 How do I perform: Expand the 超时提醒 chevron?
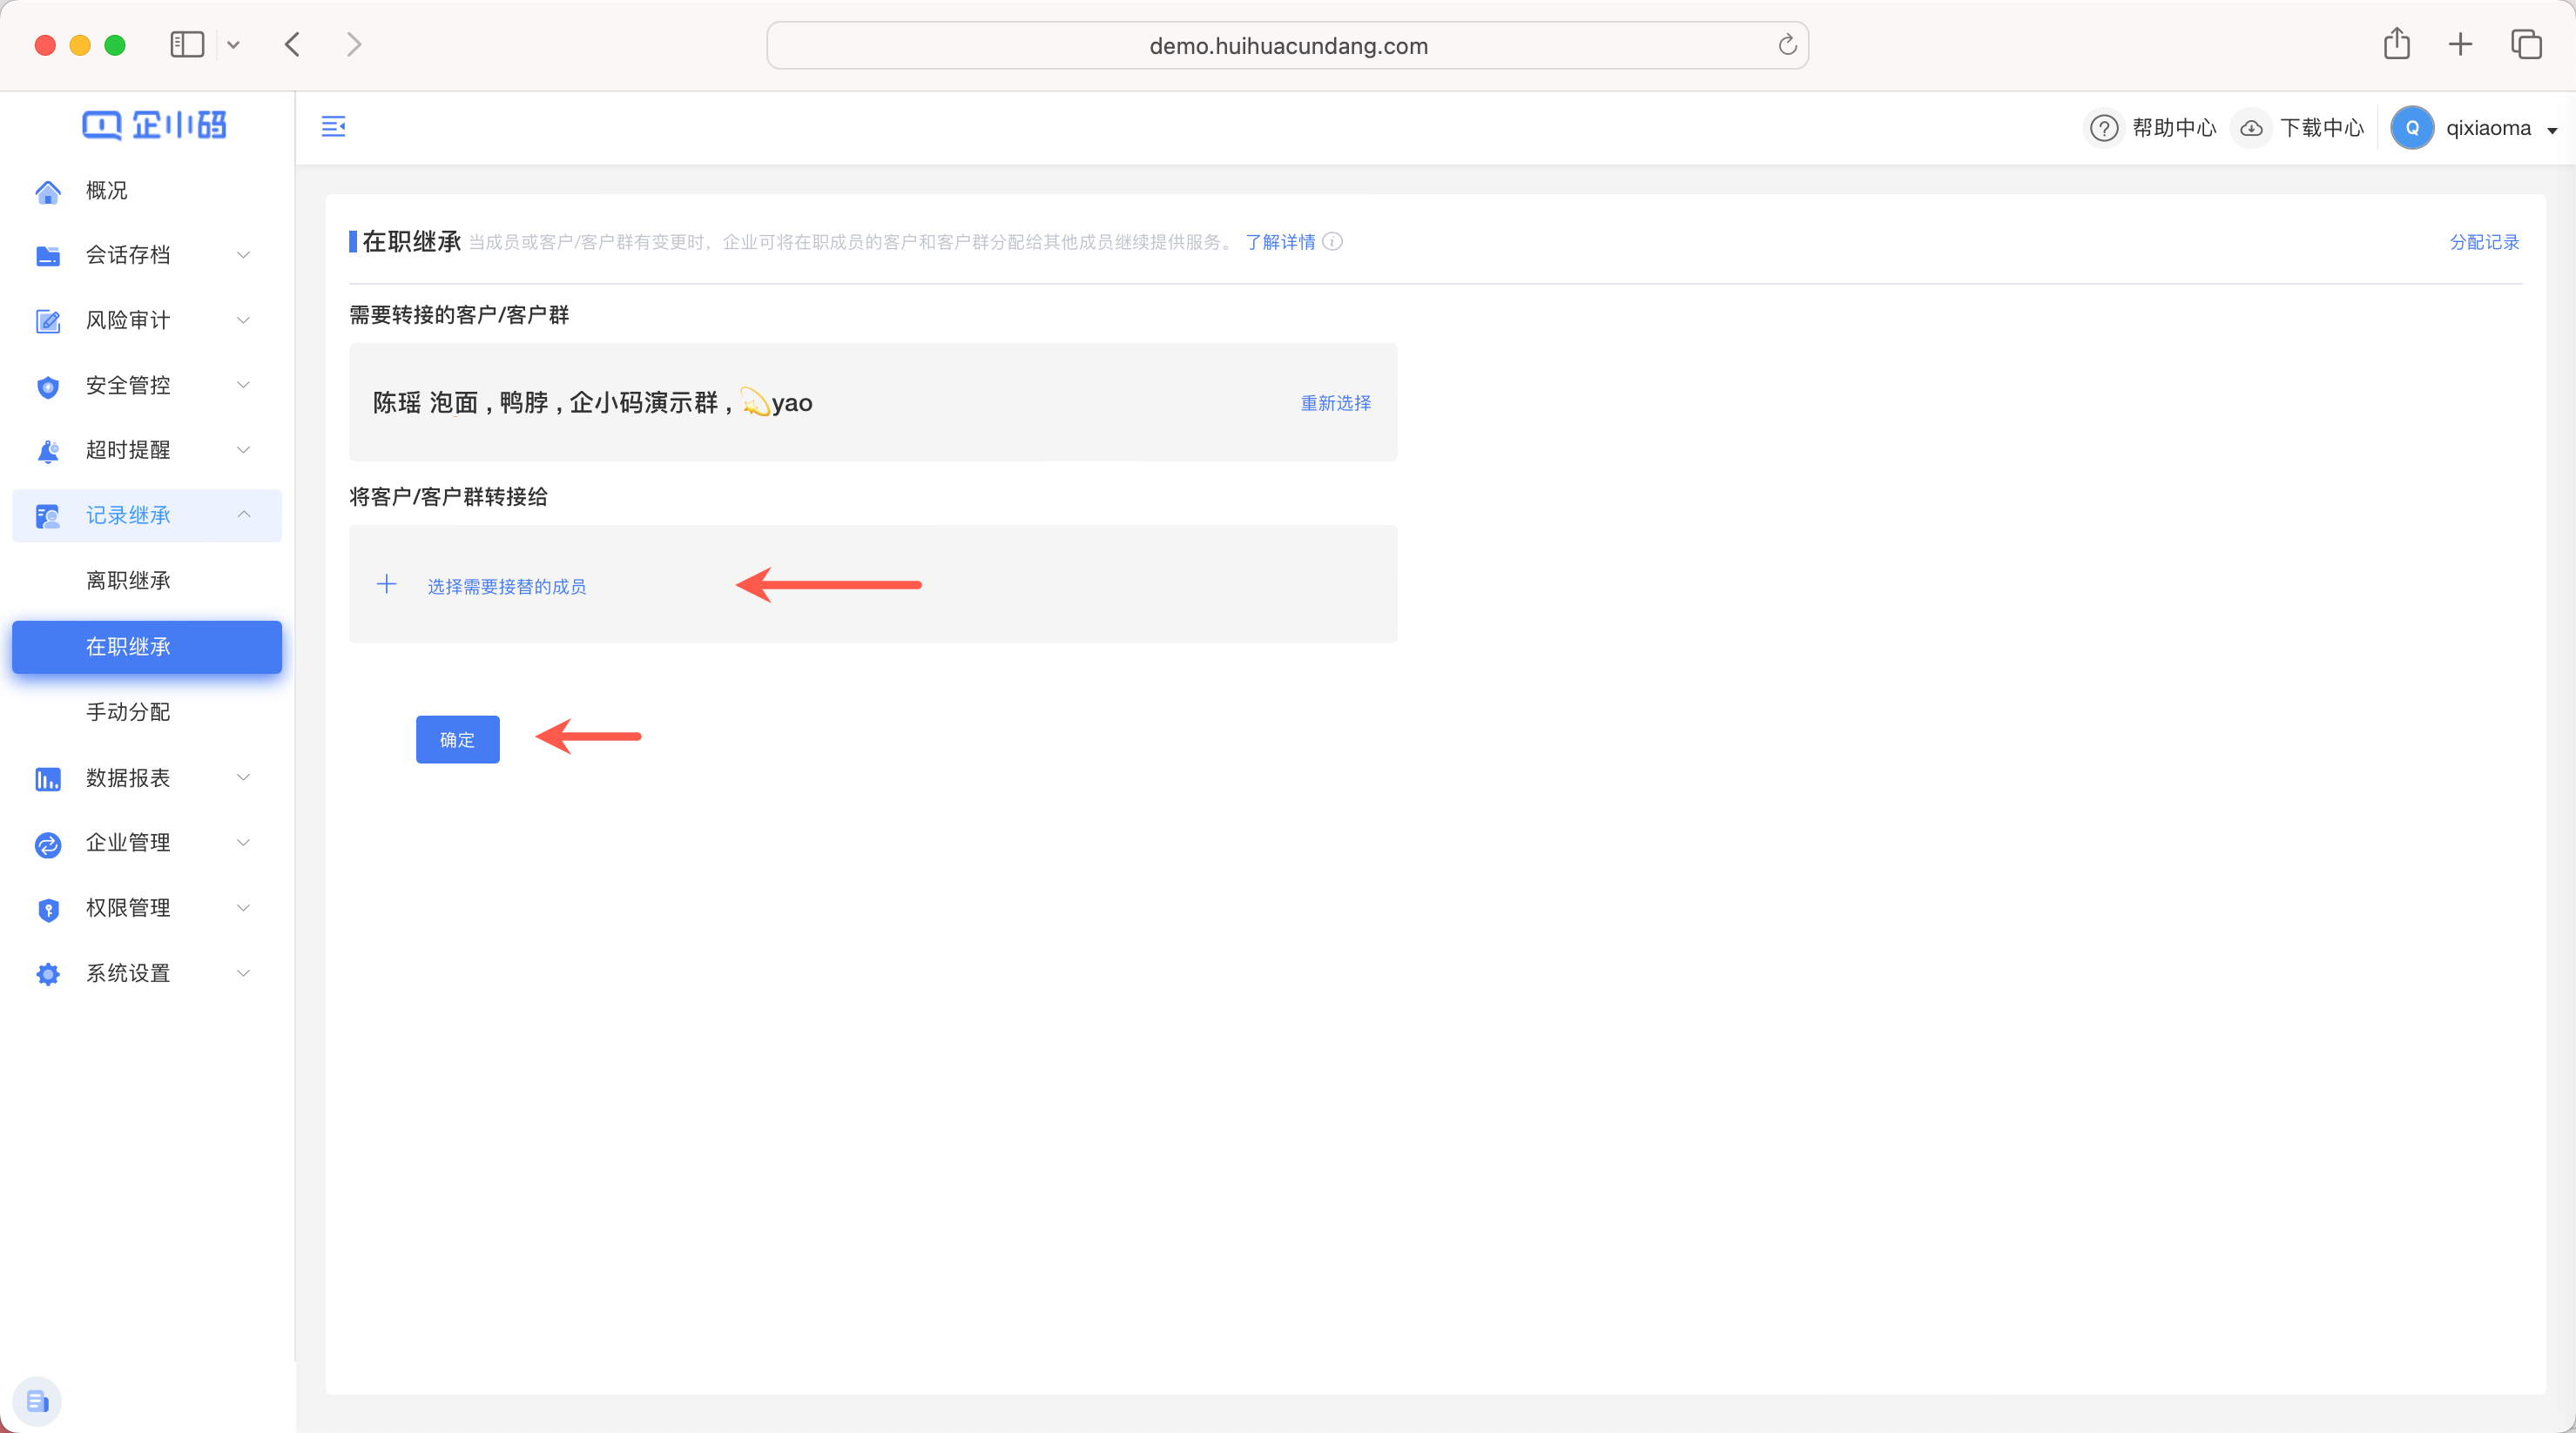243,450
